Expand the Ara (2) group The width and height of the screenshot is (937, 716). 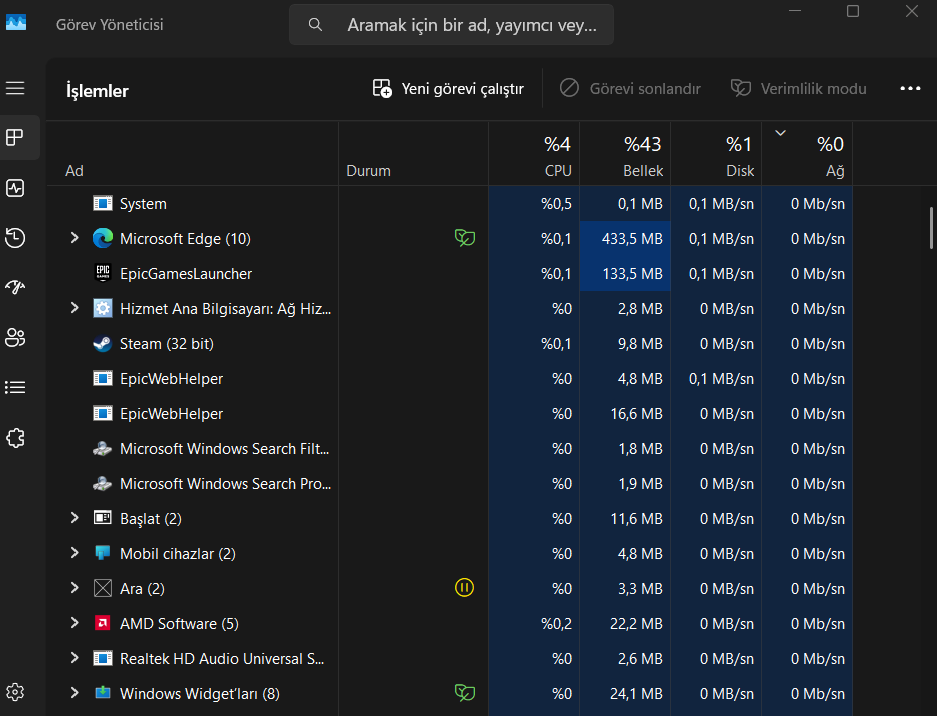coord(75,588)
